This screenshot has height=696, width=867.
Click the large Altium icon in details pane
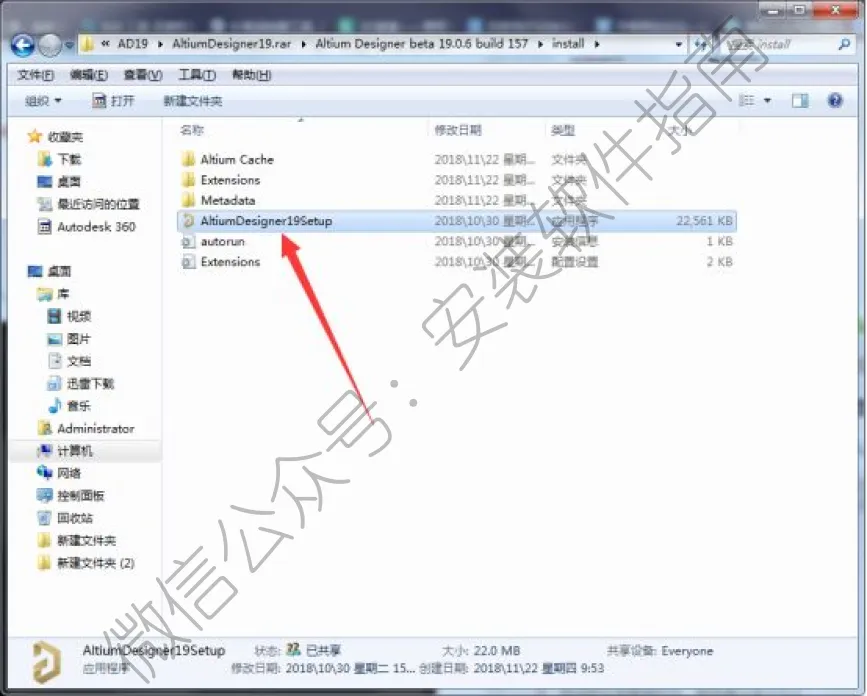click(x=46, y=662)
